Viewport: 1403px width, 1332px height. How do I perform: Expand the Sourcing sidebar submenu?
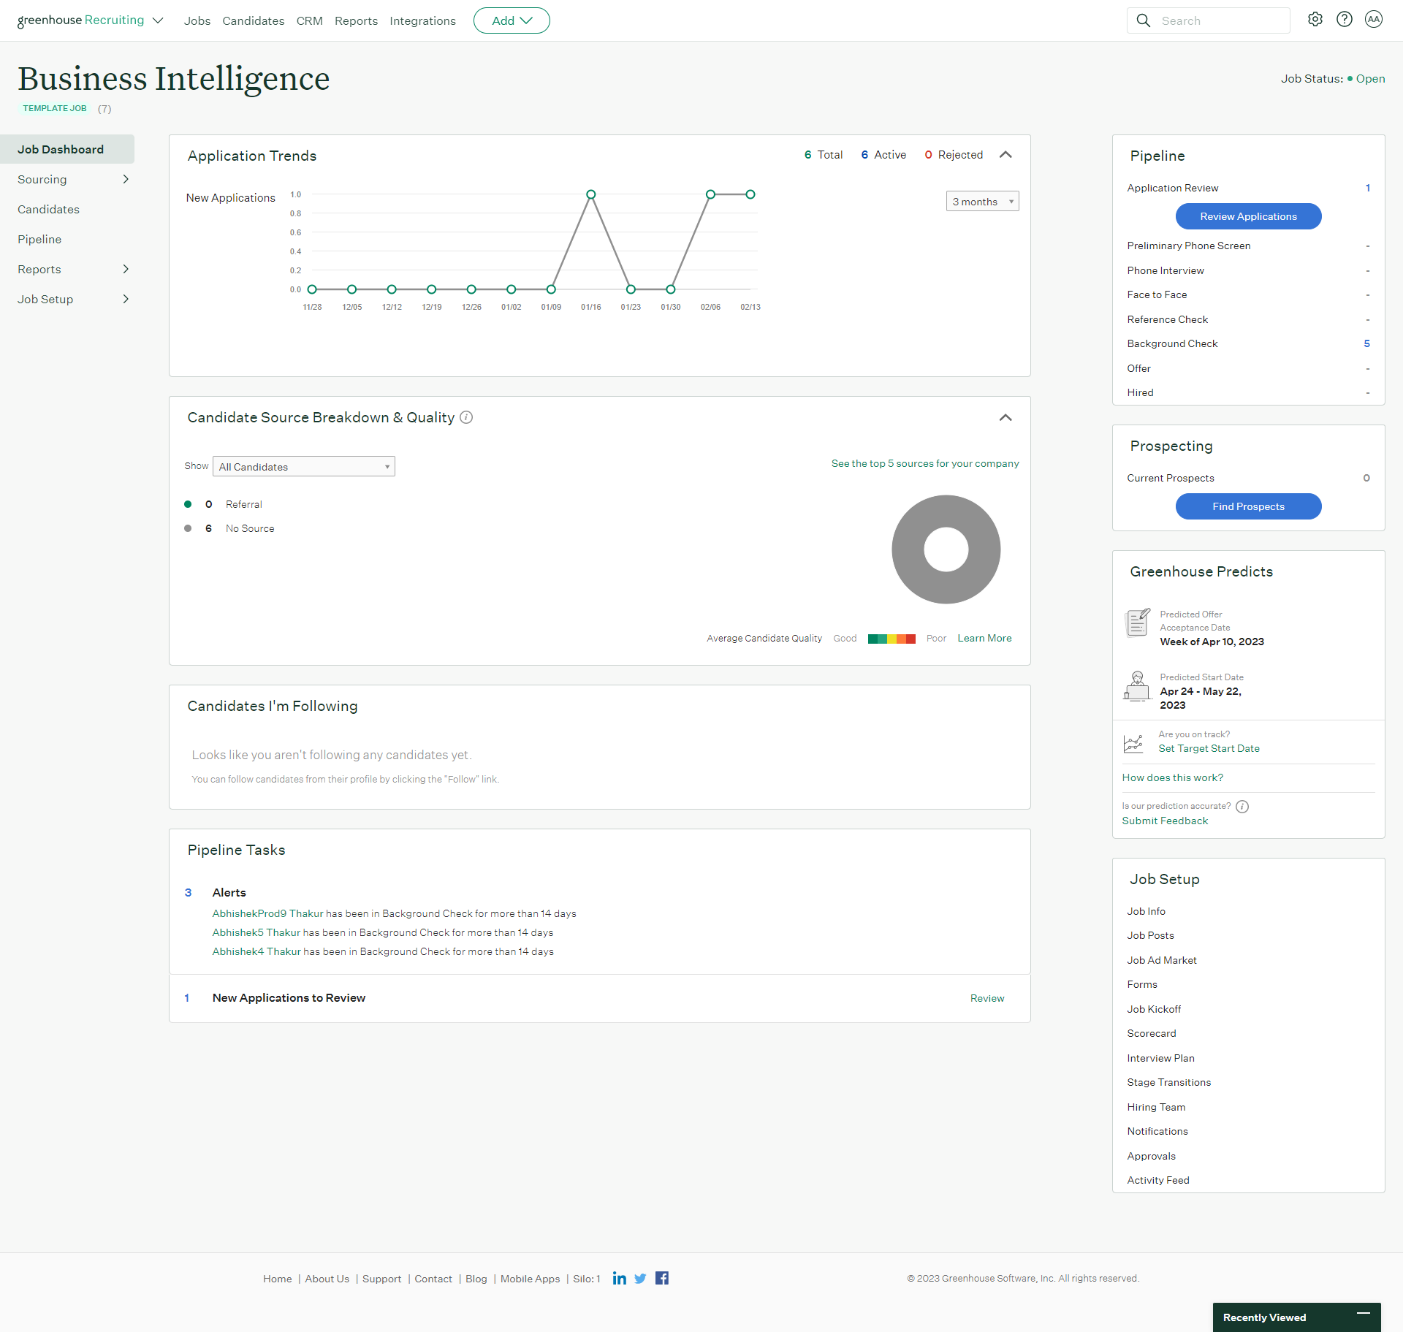coord(126,179)
